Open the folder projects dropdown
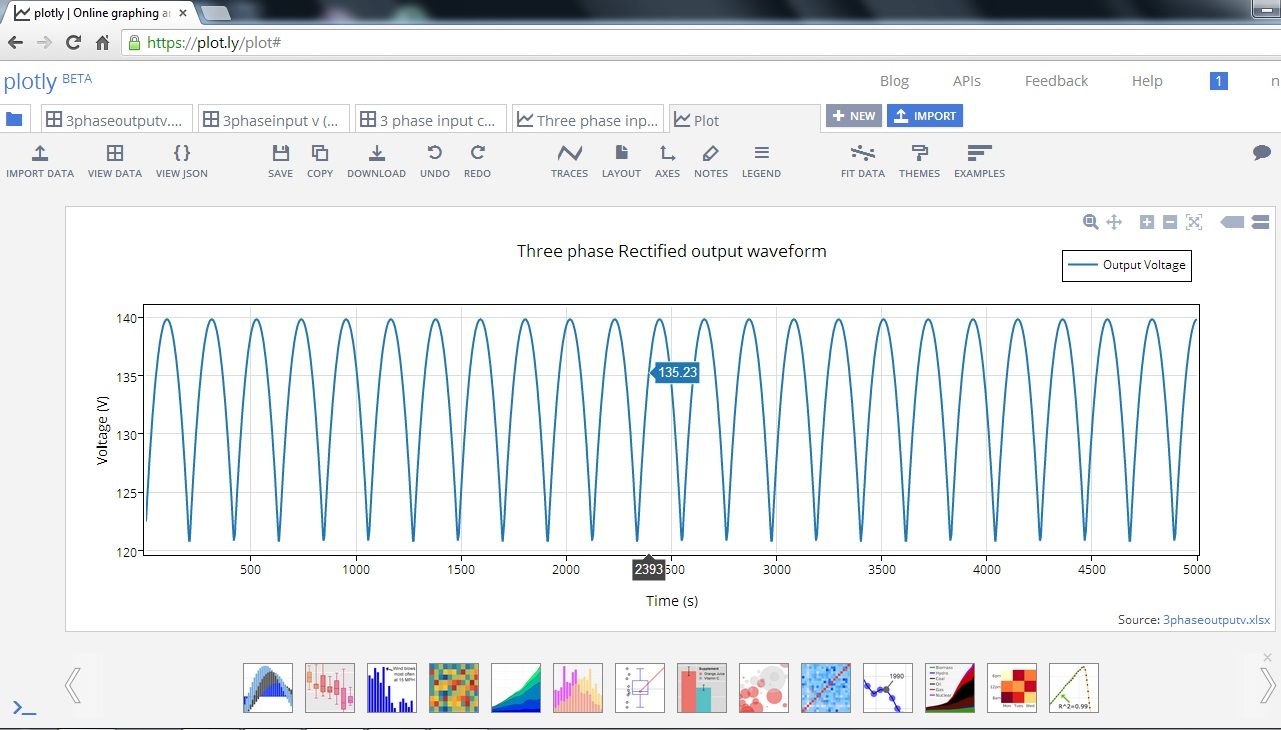 tap(14, 118)
